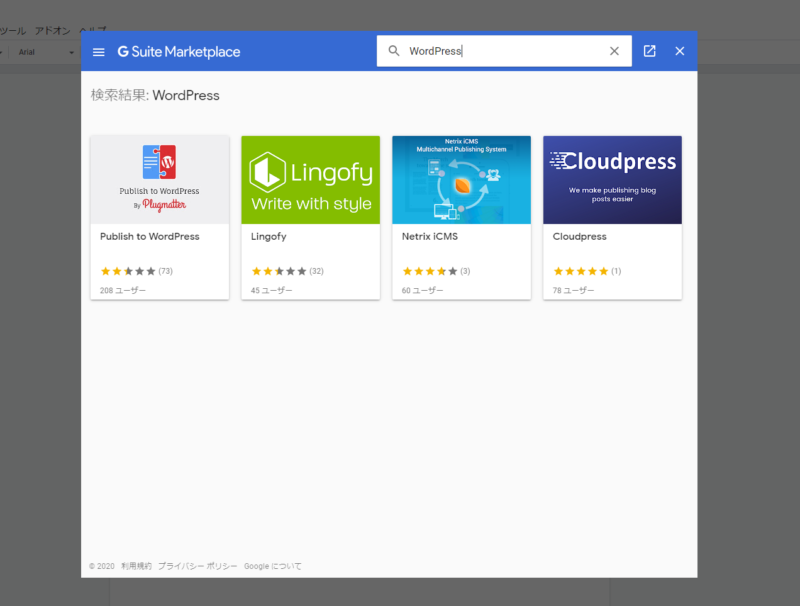Open the Cloudpress thumbnail image
The width and height of the screenshot is (800, 606).
(613, 180)
